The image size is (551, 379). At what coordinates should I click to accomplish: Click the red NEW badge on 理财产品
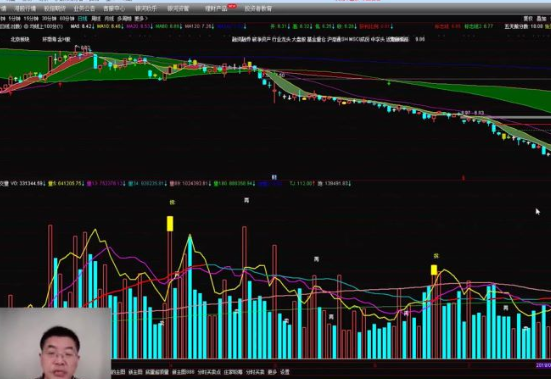click(x=232, y=6)
